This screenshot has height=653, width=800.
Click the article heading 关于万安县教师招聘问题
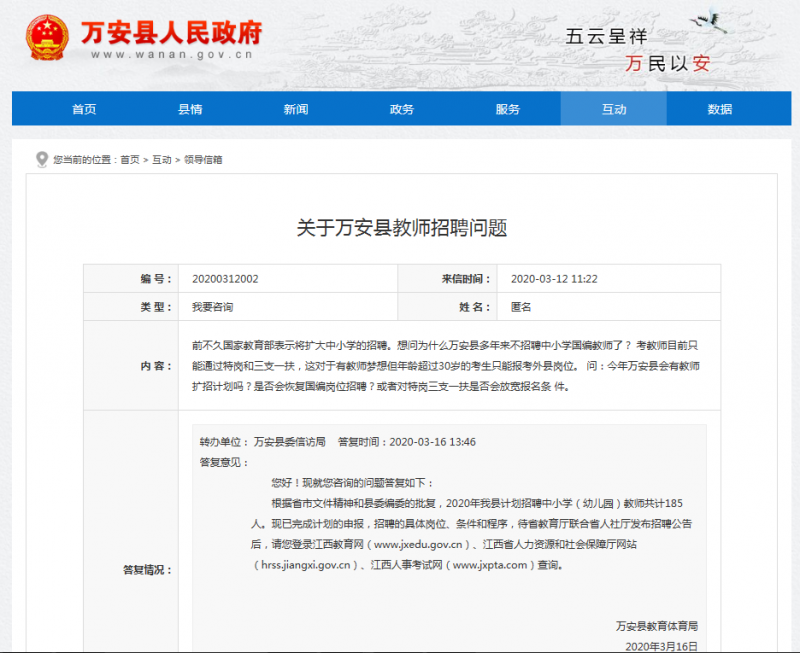[402, 228]
